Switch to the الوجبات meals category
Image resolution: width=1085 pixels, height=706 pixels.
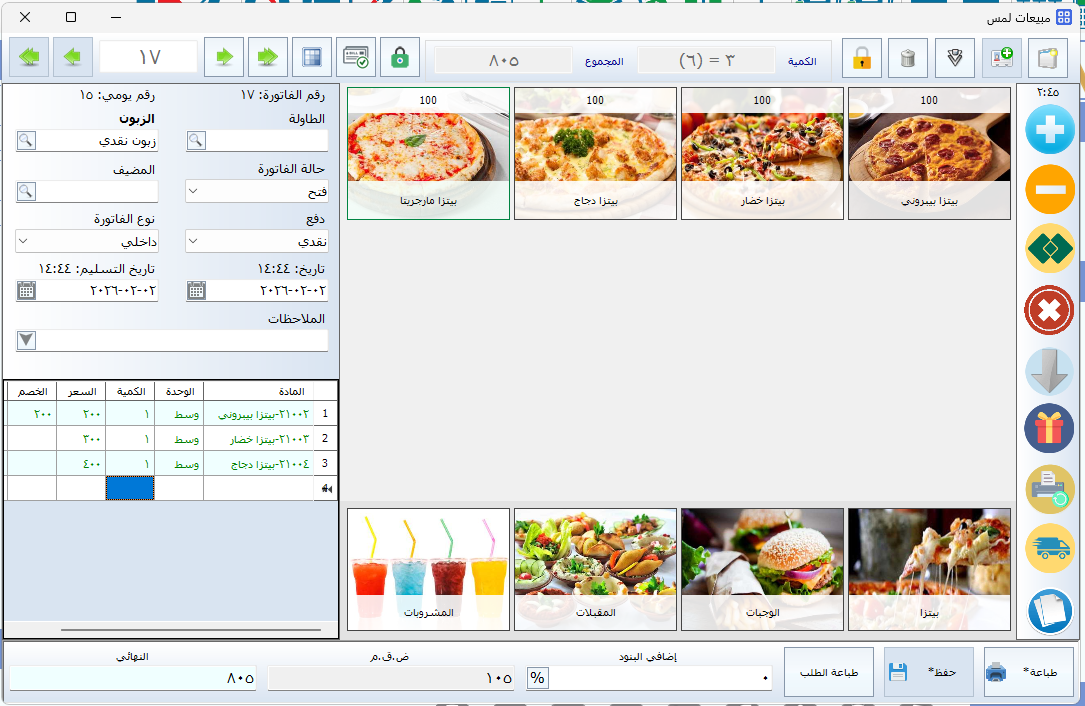click(x=762, y=569)
